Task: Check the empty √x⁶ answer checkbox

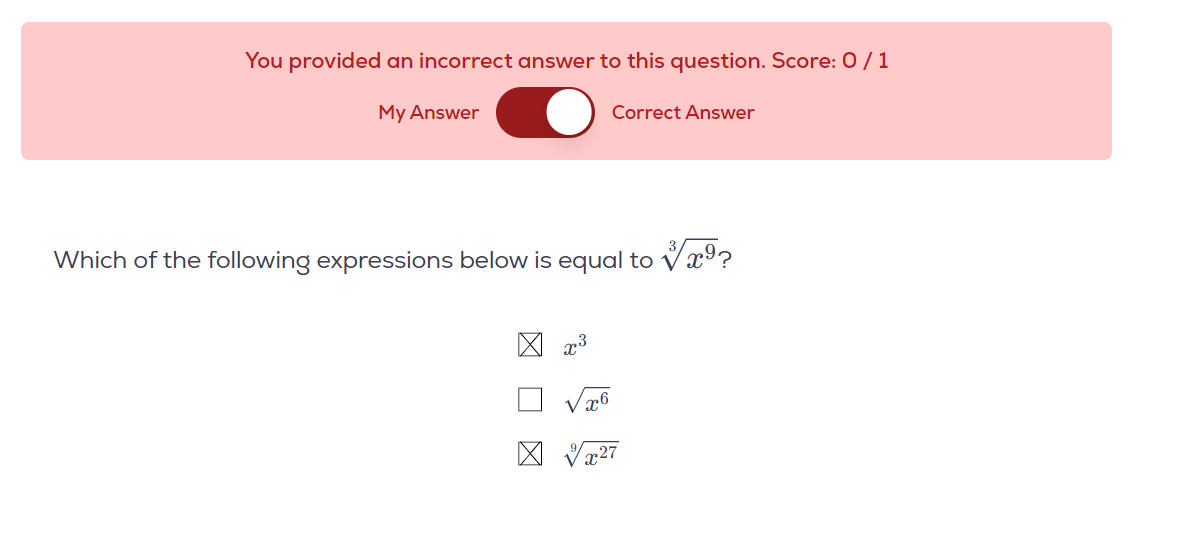Action: point(530,401)
